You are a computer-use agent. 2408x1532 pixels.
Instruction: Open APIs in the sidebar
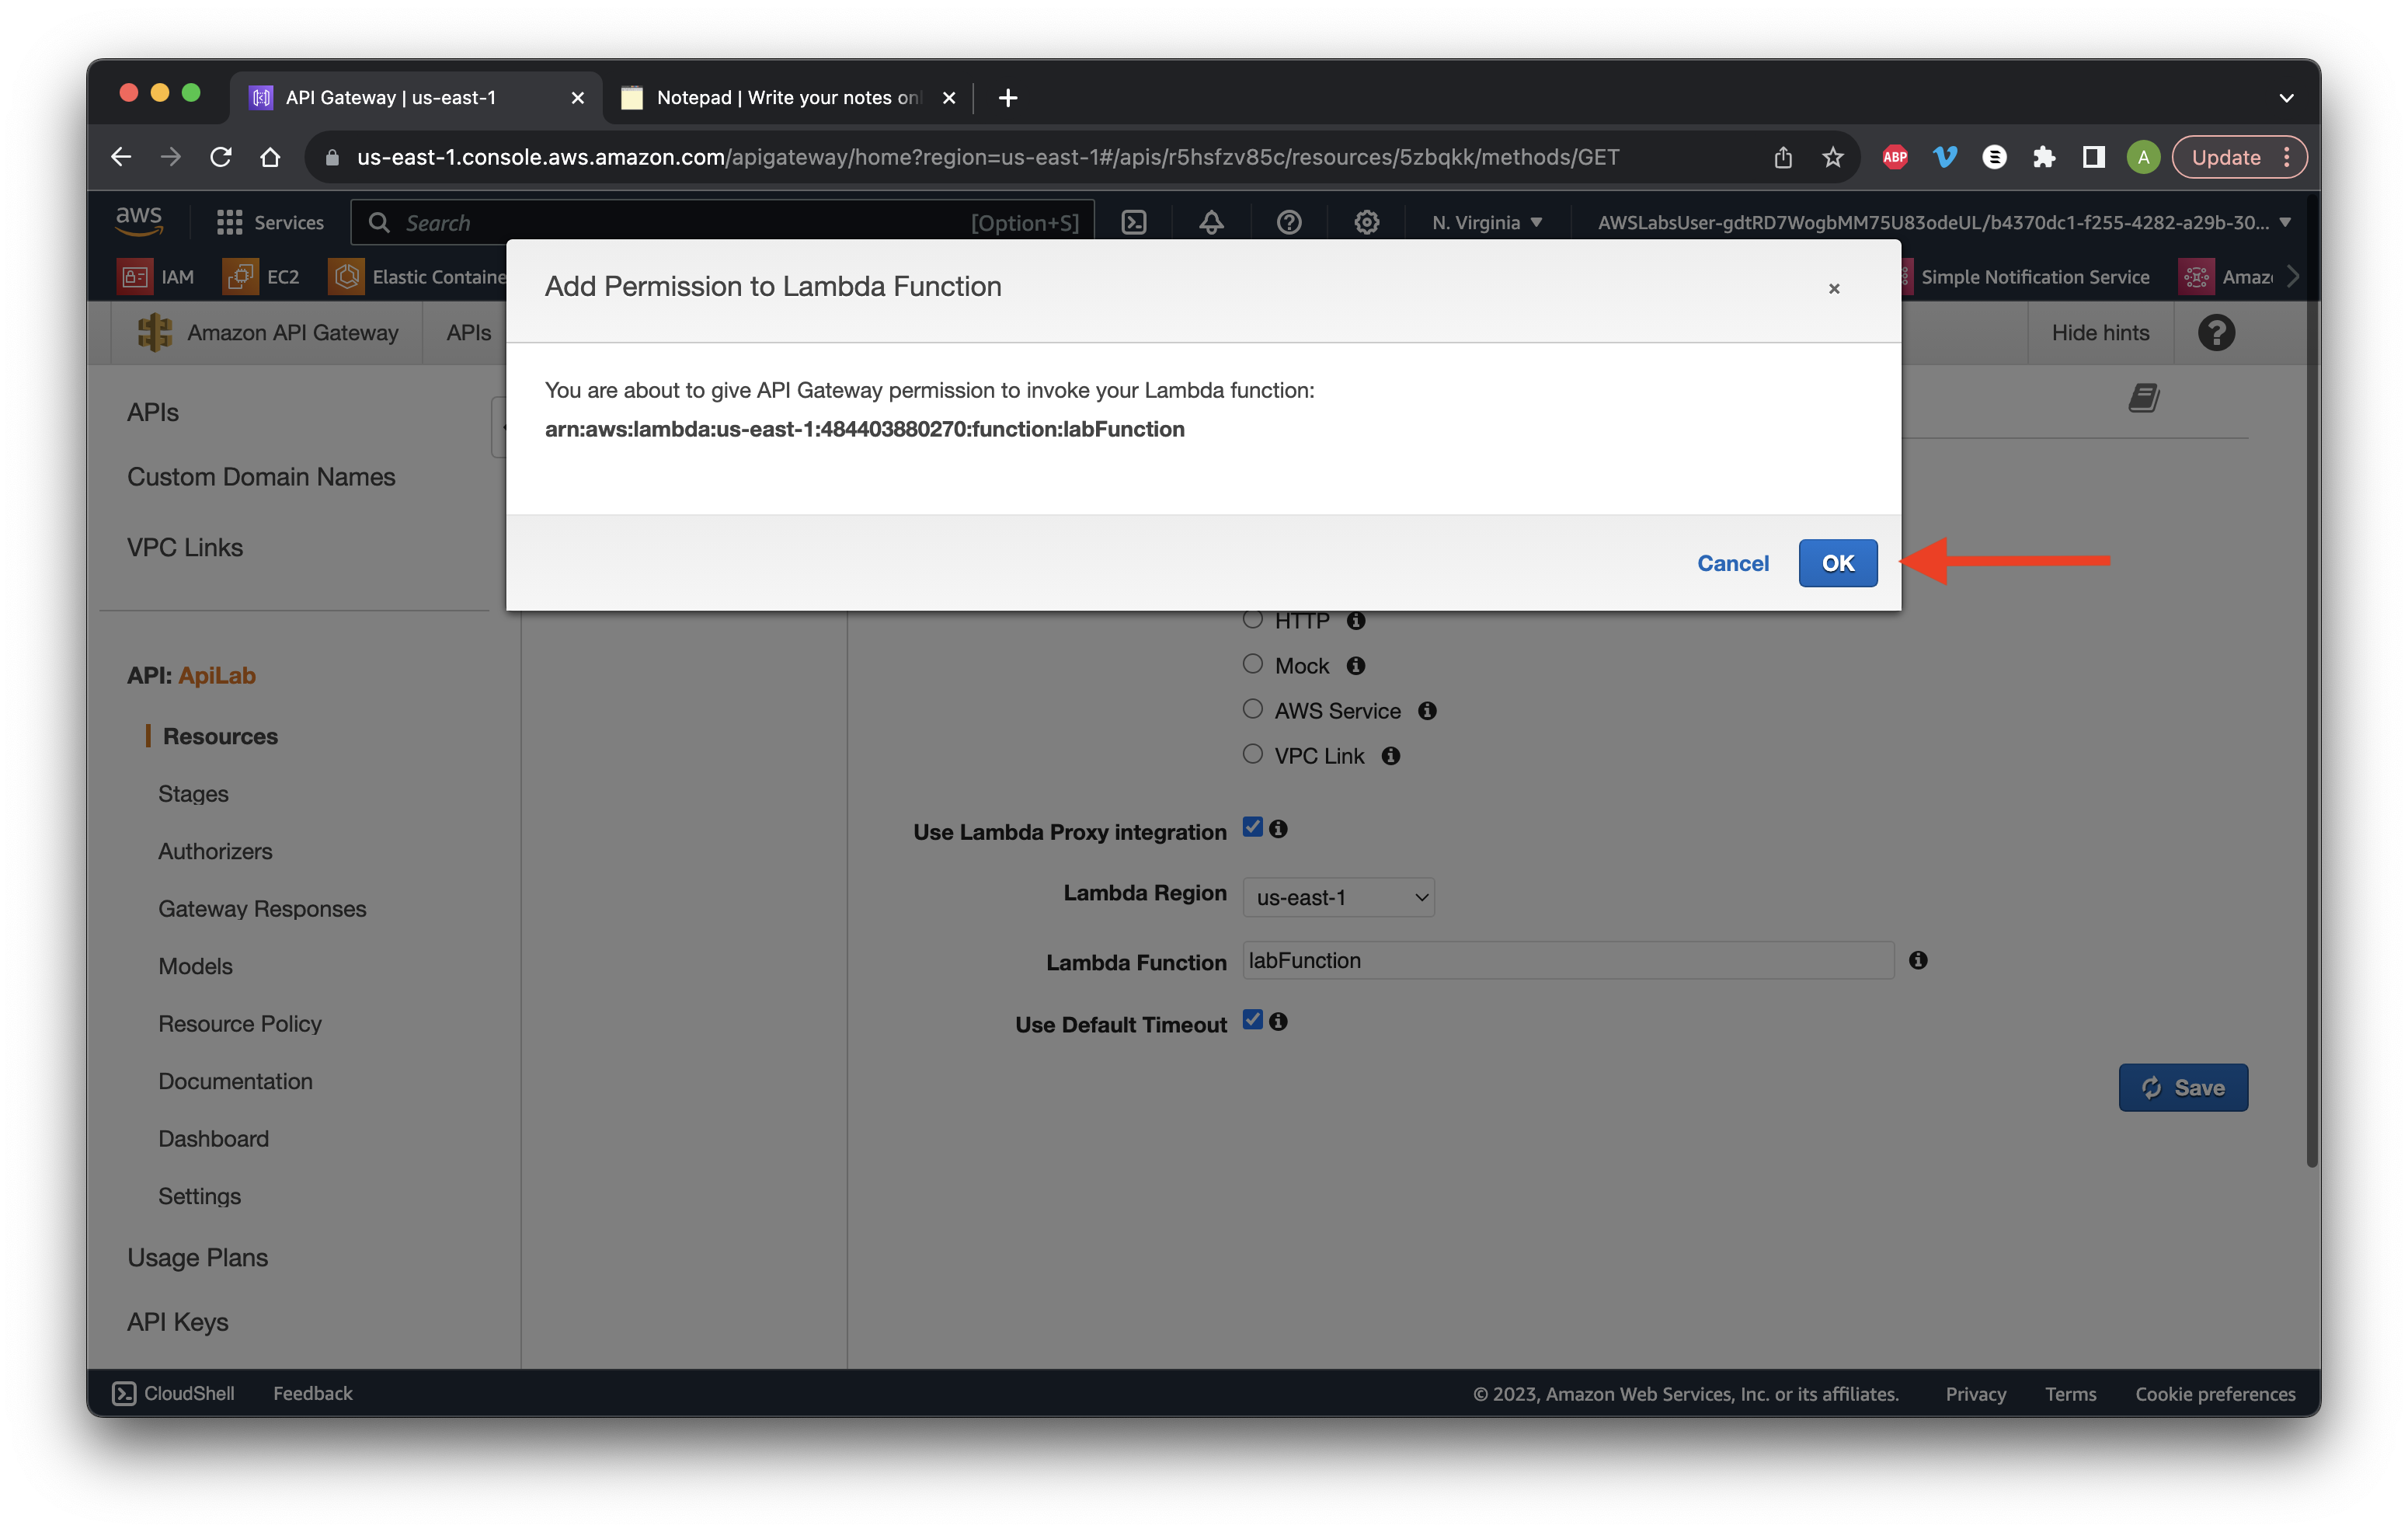pyautogui.click(x=152, y=412)
